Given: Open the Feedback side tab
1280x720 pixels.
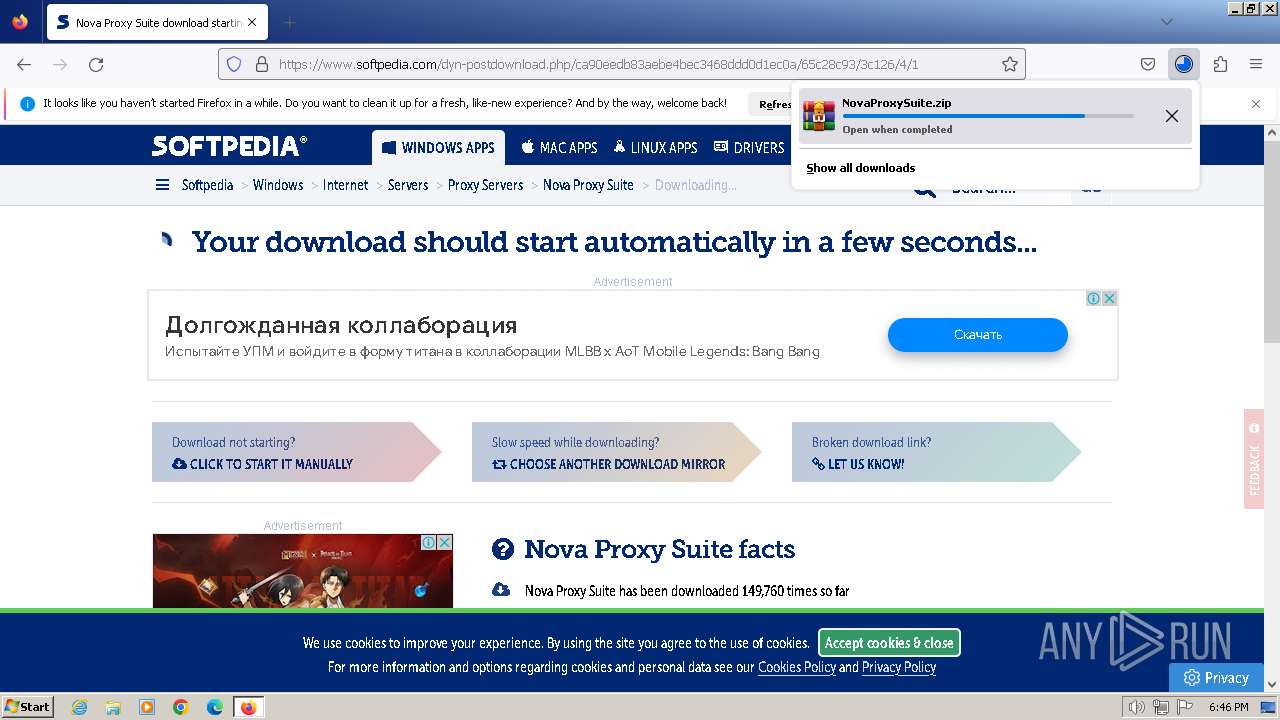Looking at the screenshot, I should (x=1254, y=459).
